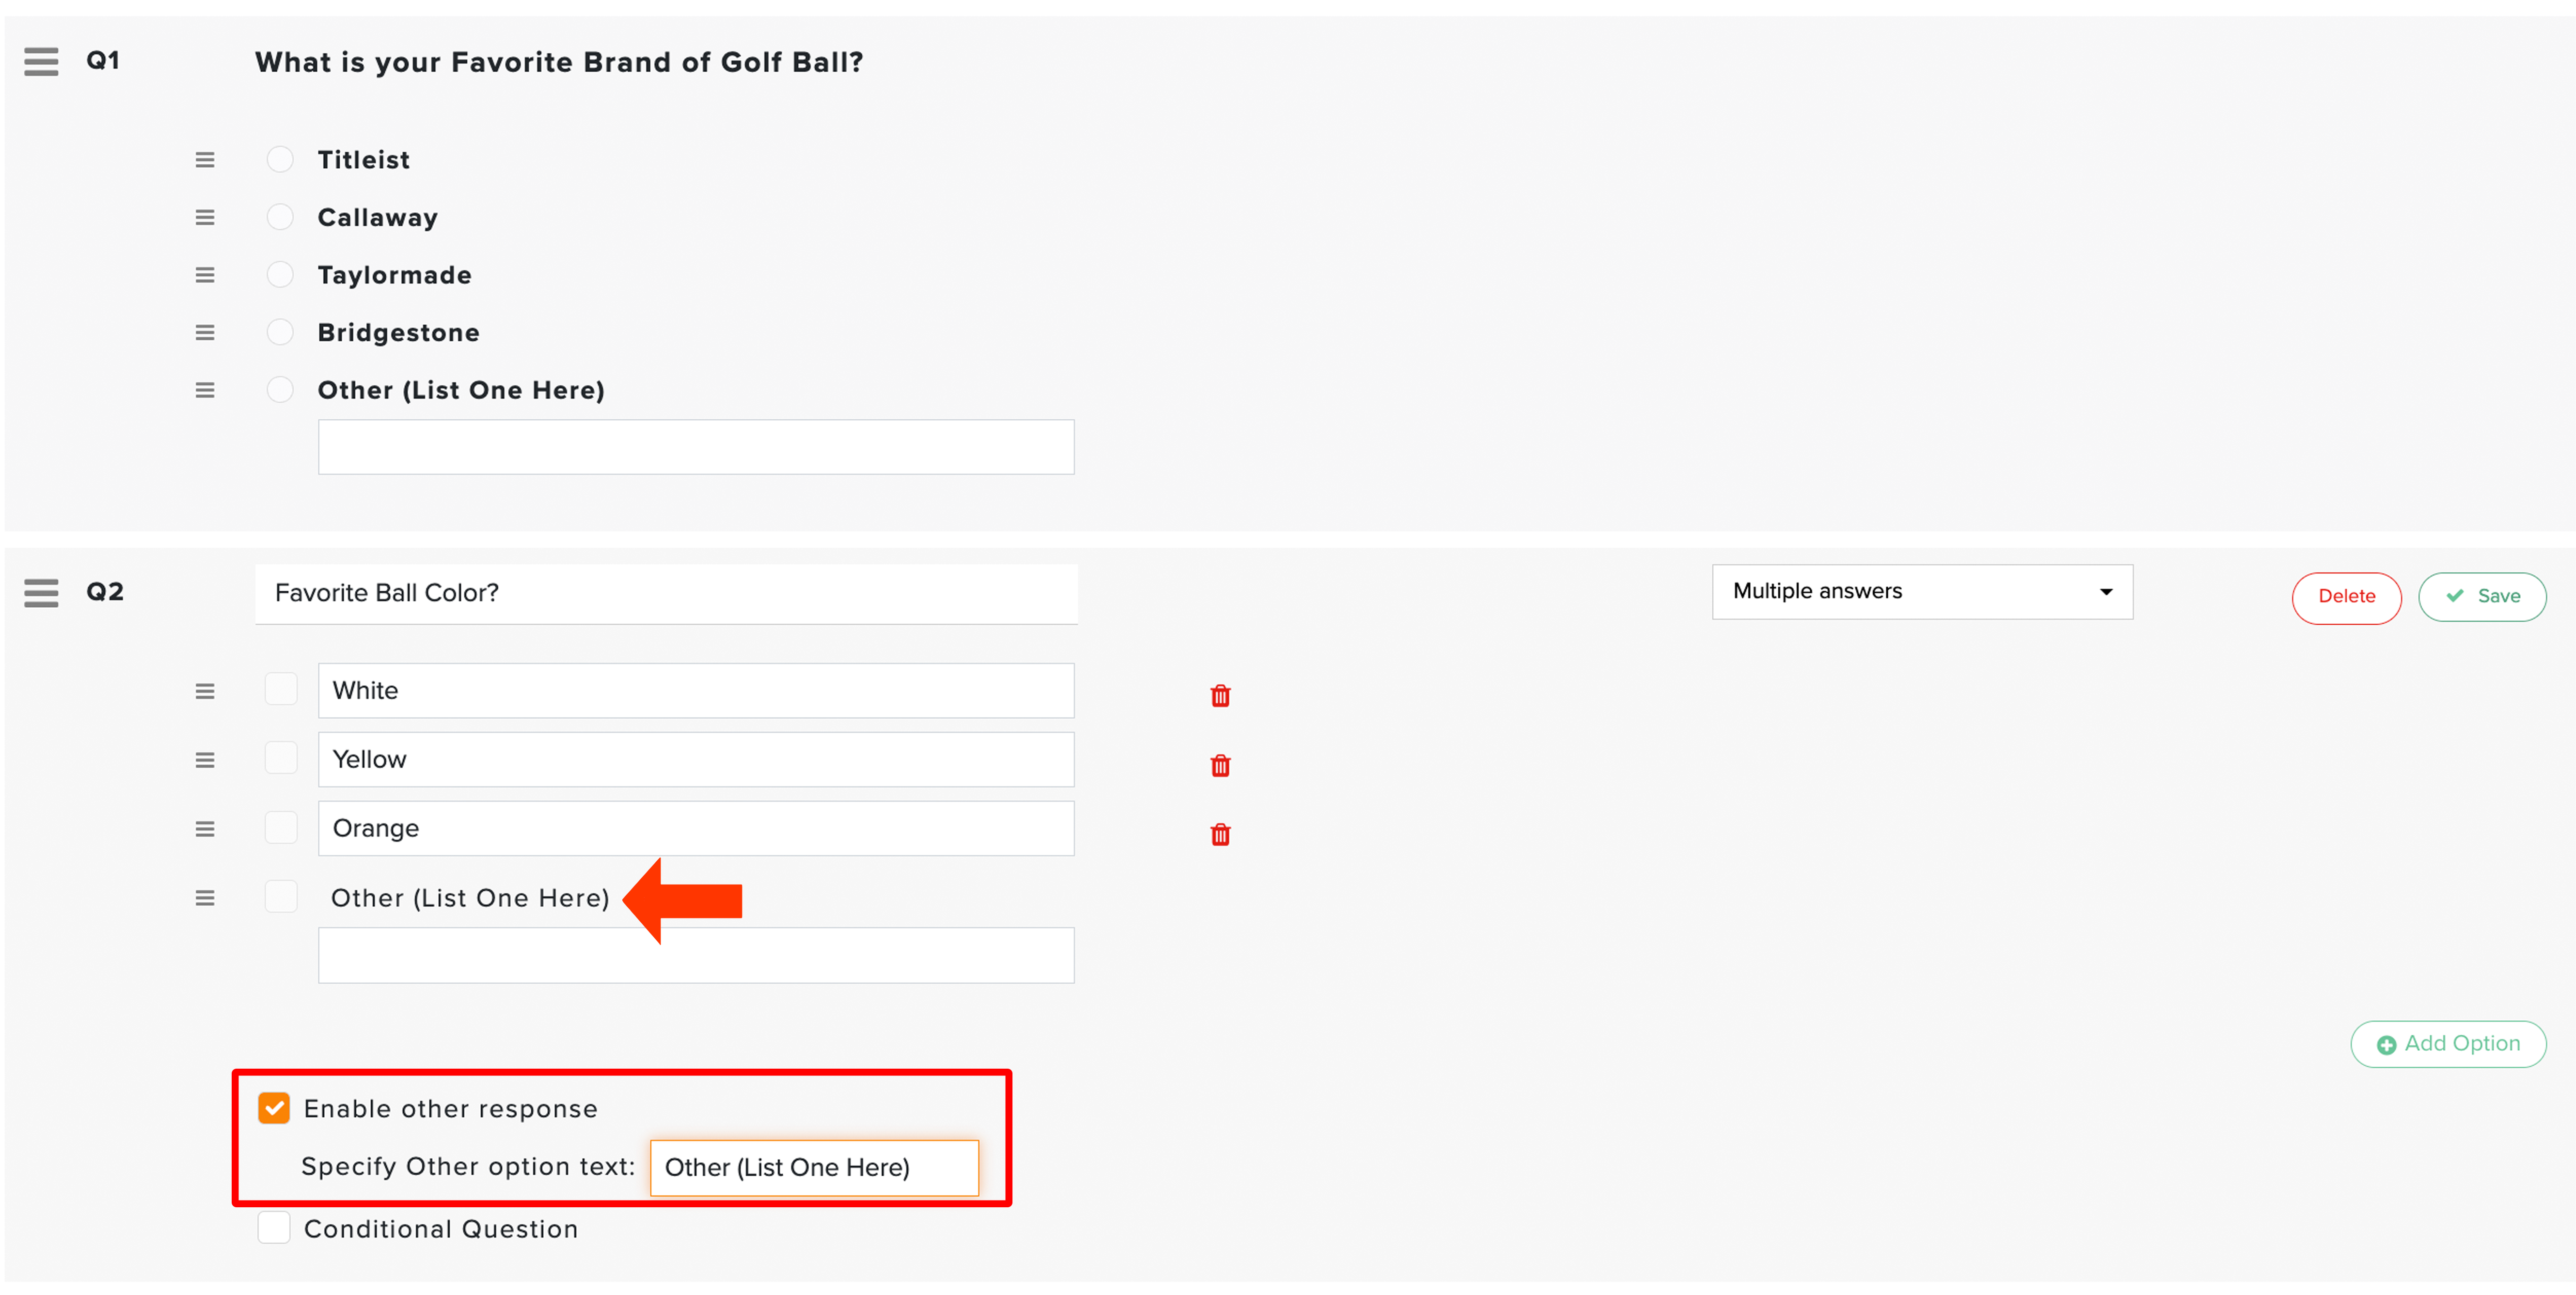Click drag handle next to Yellow option
The width and height of the screenshot is (2576, 1295).
(x=205, y=761)
